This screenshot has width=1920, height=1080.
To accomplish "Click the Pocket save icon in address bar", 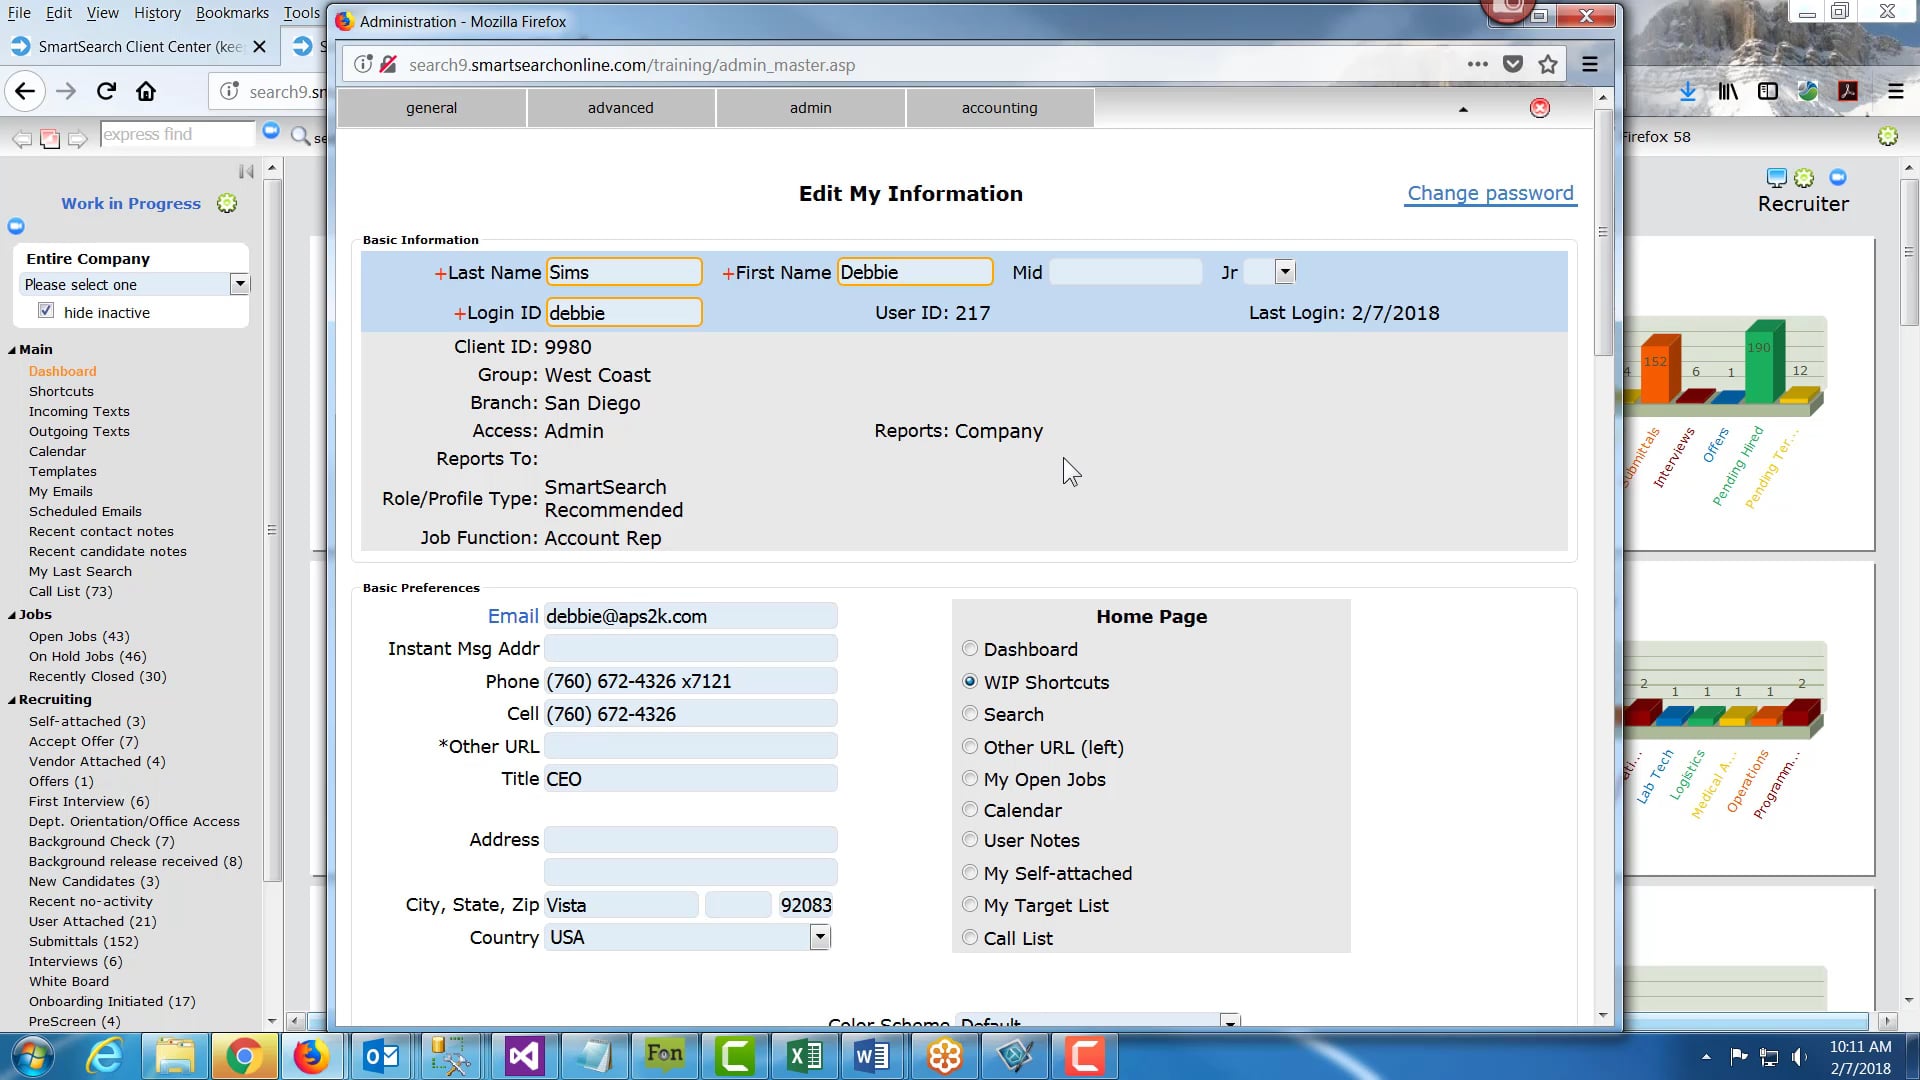I will point(1513,65).
